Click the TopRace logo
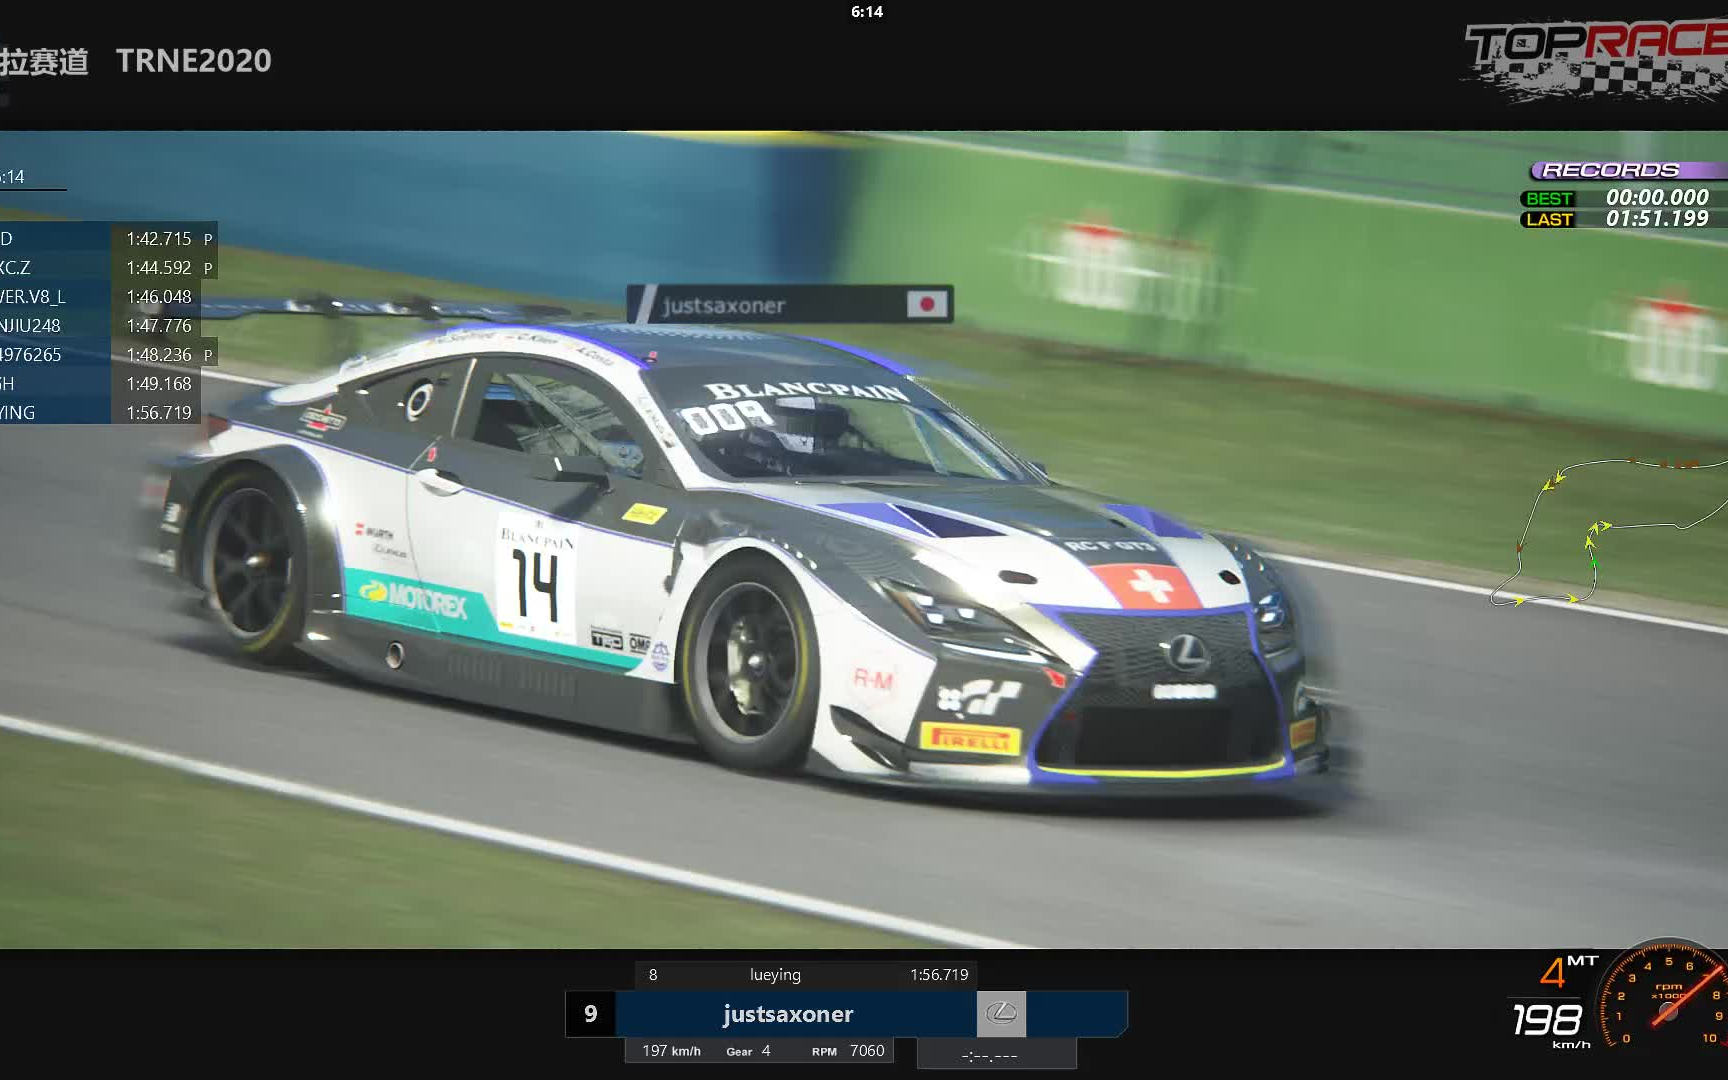This screenshot has width=1728, height=1080. [1596, 60]
